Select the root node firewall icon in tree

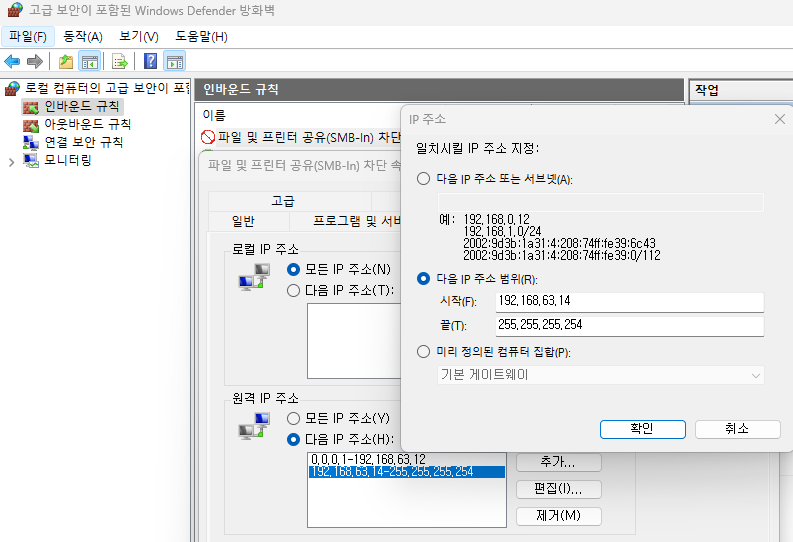pos(12,88)
